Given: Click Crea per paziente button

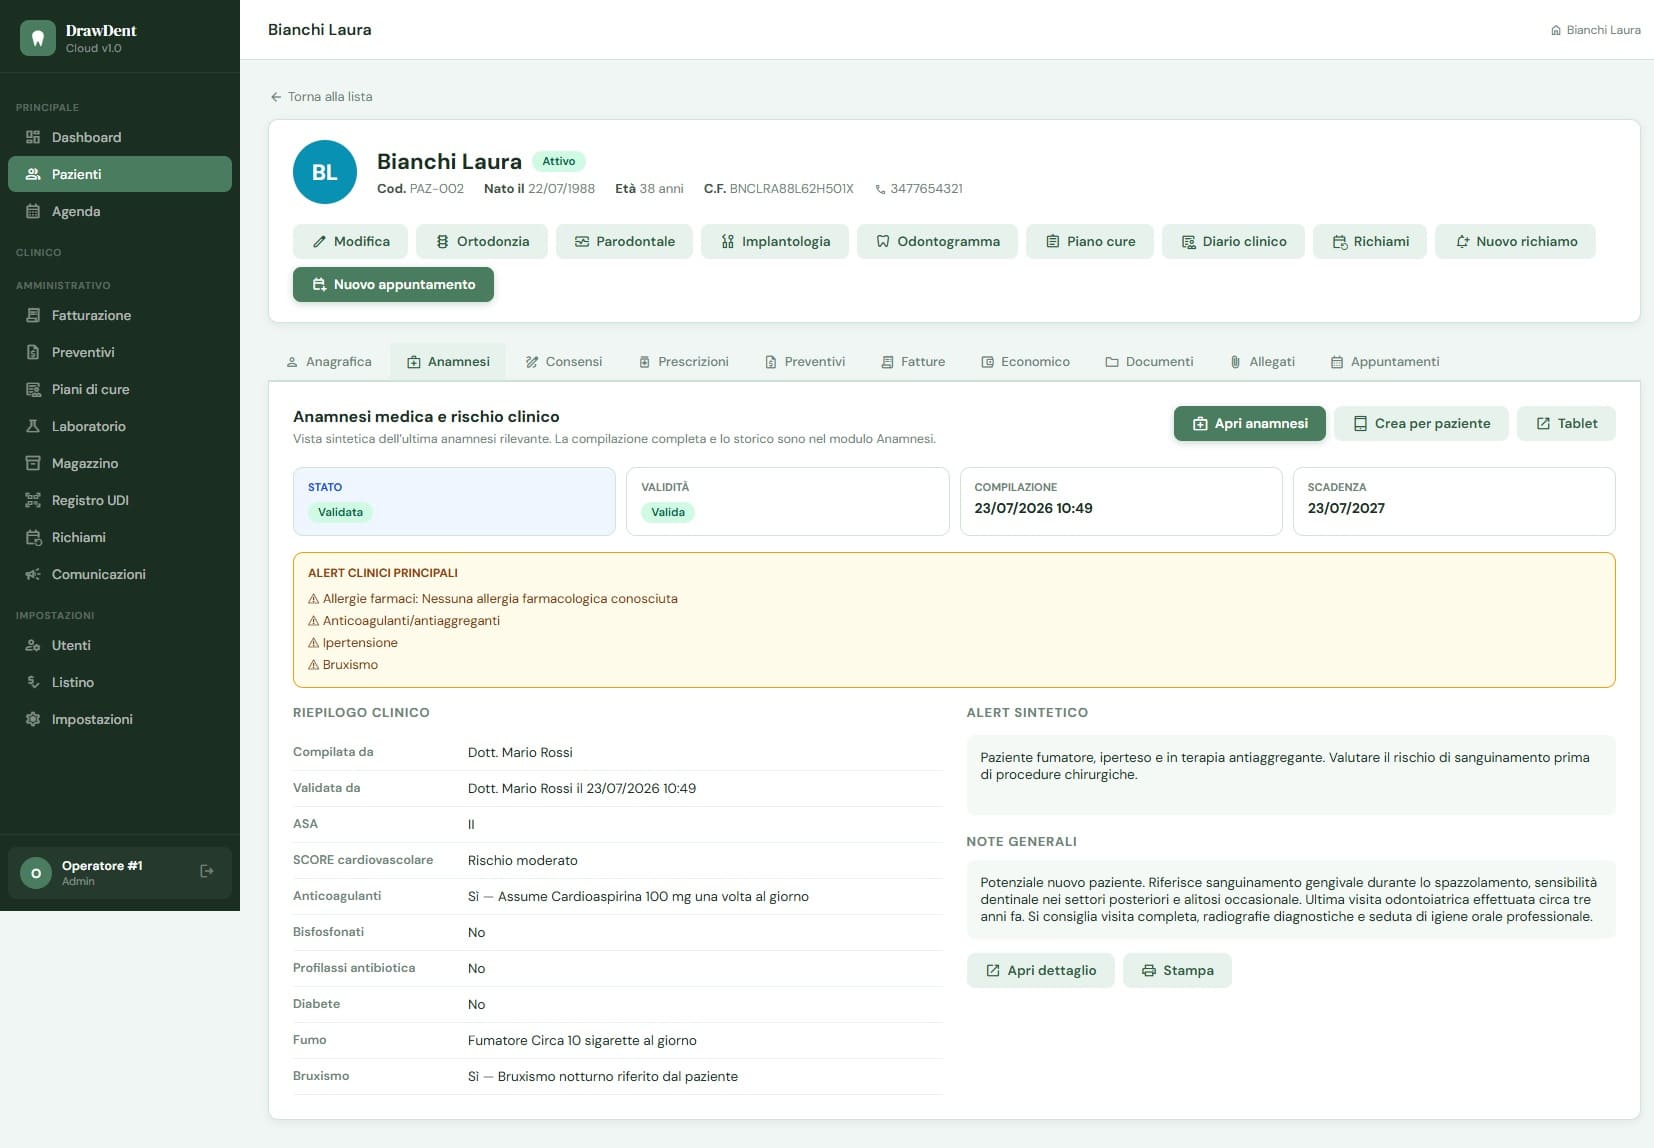Looking at the screenshot, I should coord(1421,424).
